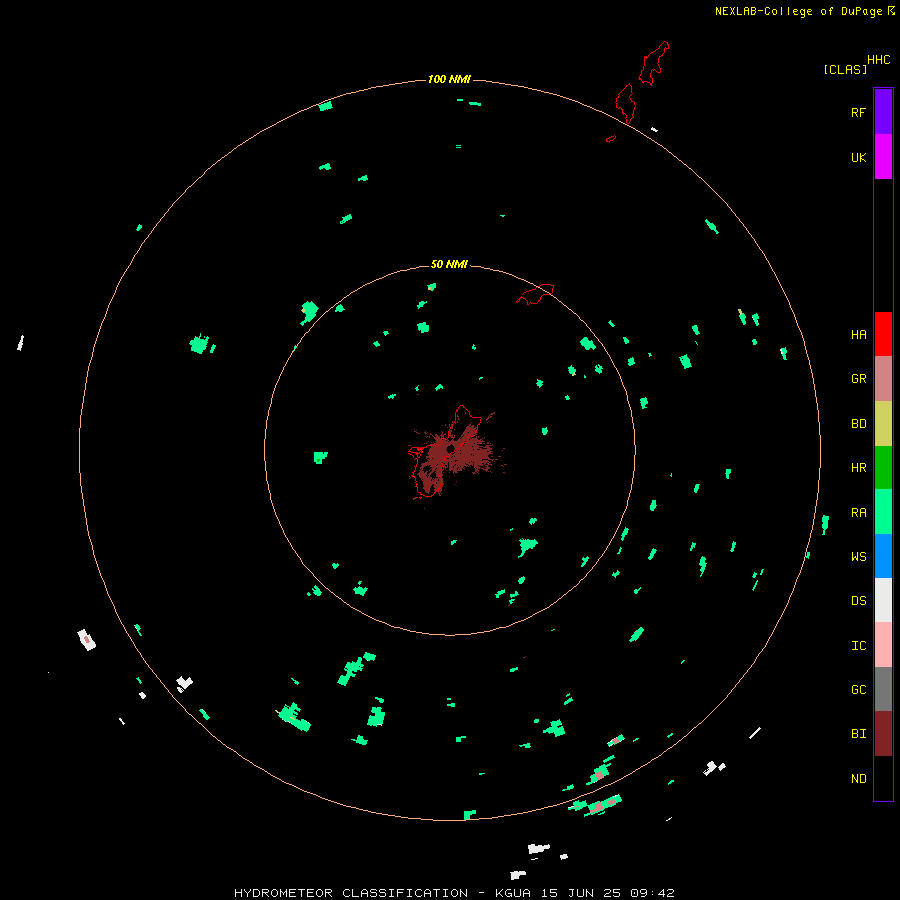Click the HR dark green legend swatch
This screenshot has width=900, height=900.
tap(883, 467)
